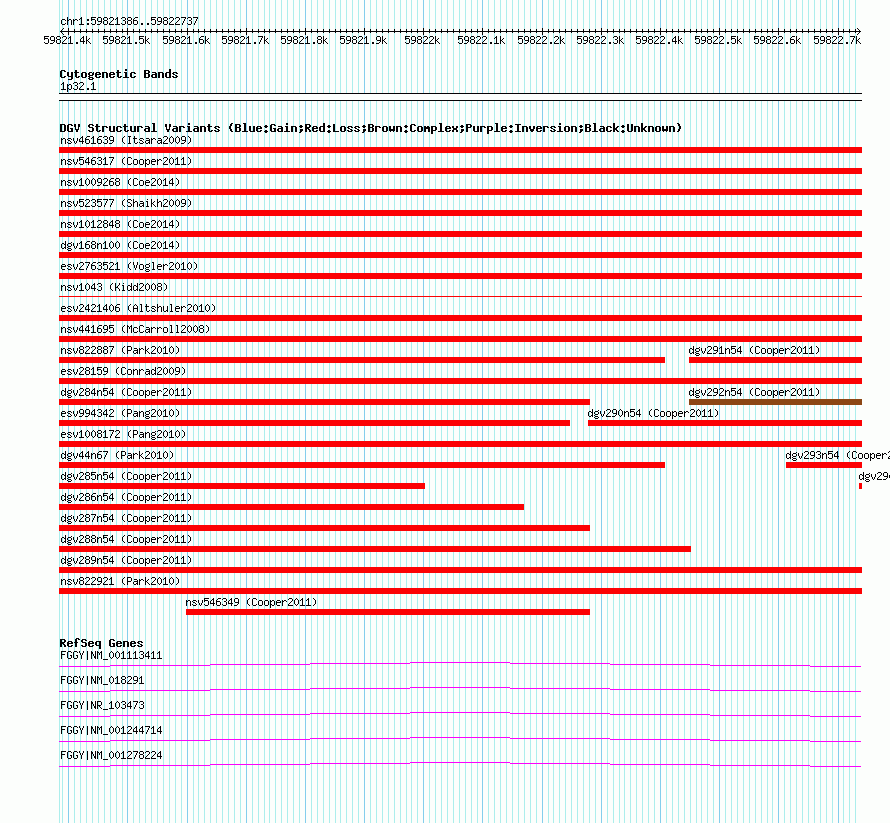Open variant nsv546317 (Cooper2011)
Image resolution: width=890 pixels, height=823 pixels.
[126, 161]
